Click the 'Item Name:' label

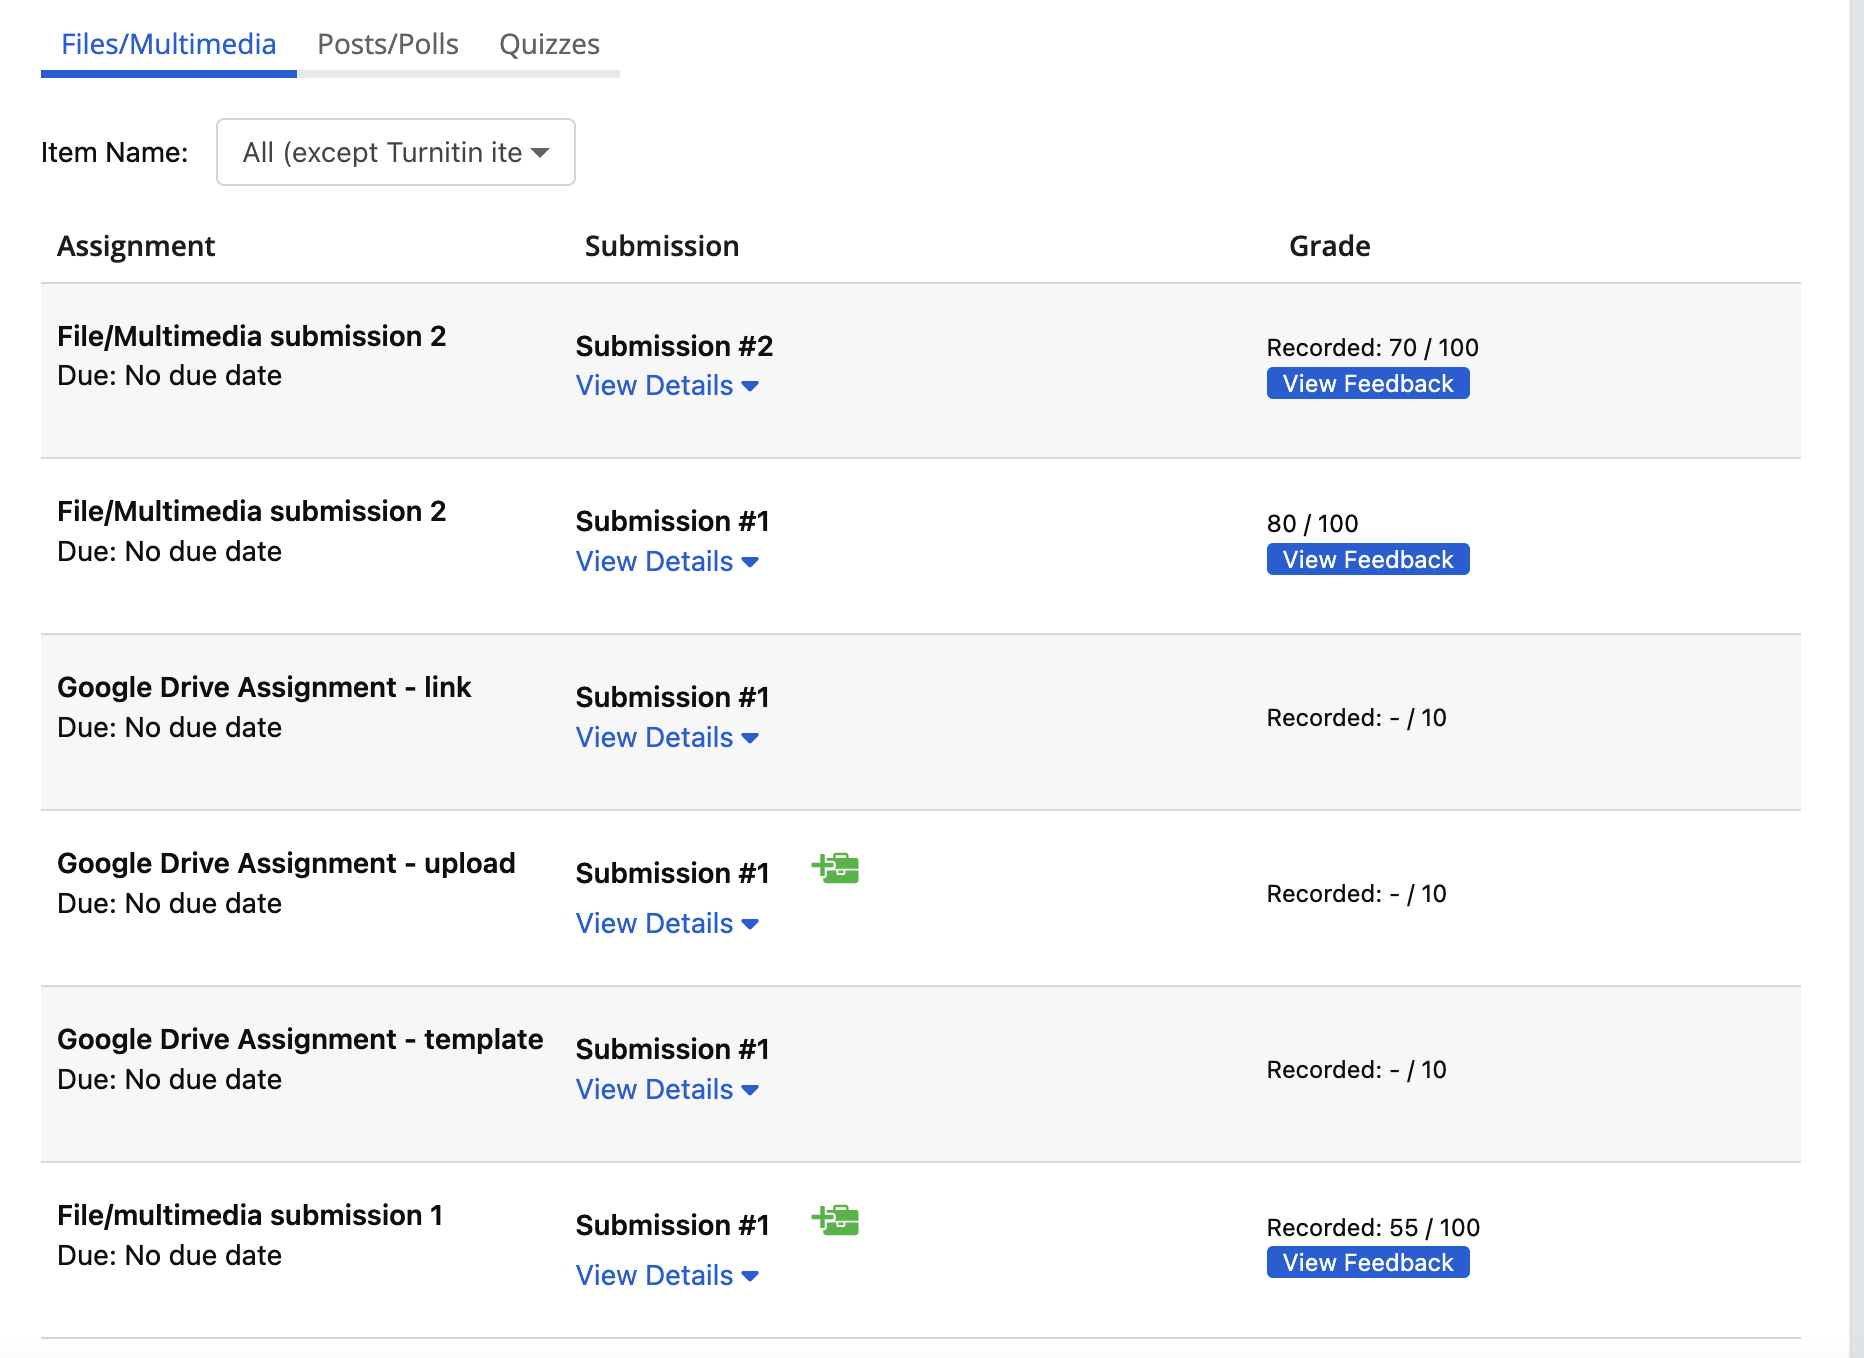(114, 152)
